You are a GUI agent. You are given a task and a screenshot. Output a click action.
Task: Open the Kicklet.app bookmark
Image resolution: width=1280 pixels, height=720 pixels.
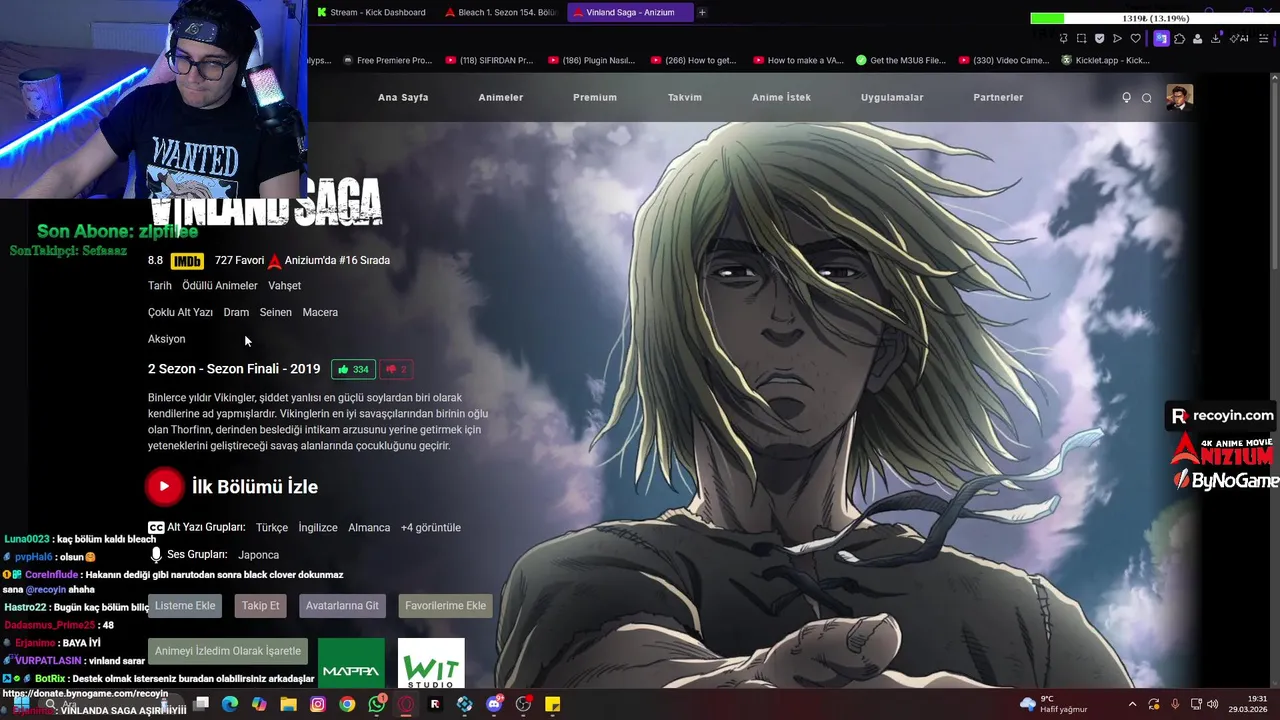(1105, 60)
